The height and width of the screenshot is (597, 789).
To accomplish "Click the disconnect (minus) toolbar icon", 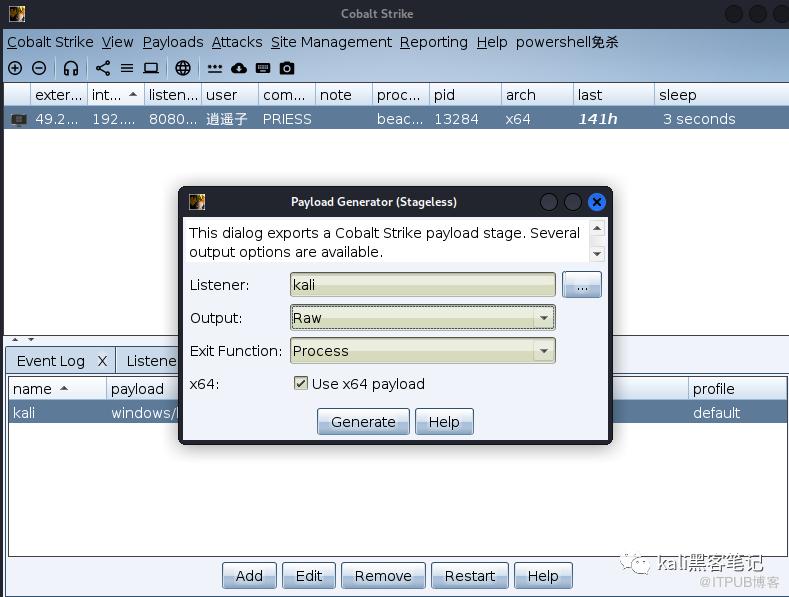I will [39, 68].
